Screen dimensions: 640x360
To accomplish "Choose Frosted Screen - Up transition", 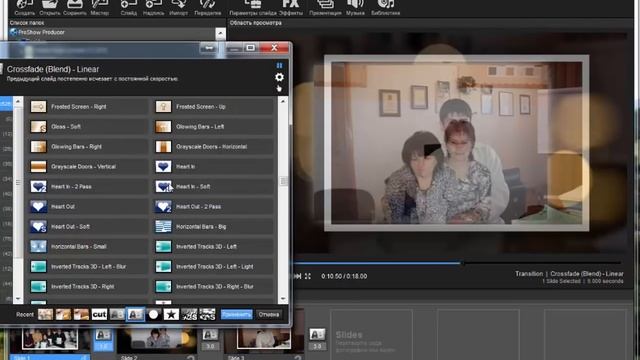I will [213, 107].
